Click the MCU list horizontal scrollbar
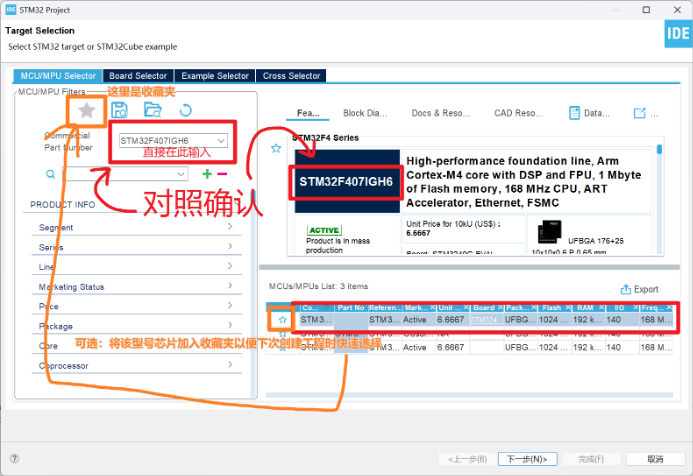This screenshot has height=476, width=693. tap(469, 395)
